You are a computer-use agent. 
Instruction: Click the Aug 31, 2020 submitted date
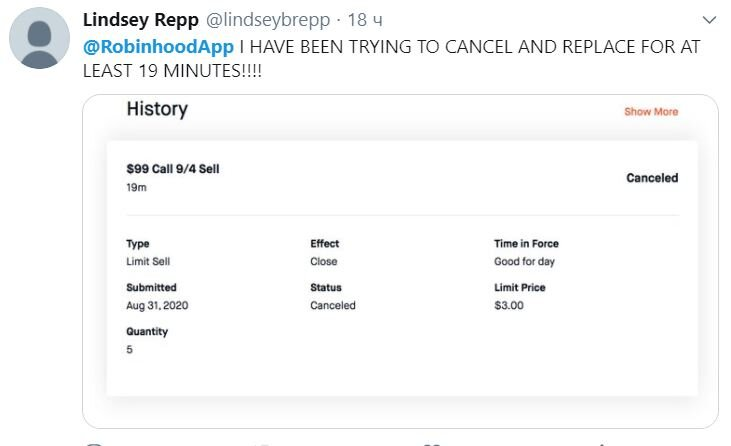point(157,306)
